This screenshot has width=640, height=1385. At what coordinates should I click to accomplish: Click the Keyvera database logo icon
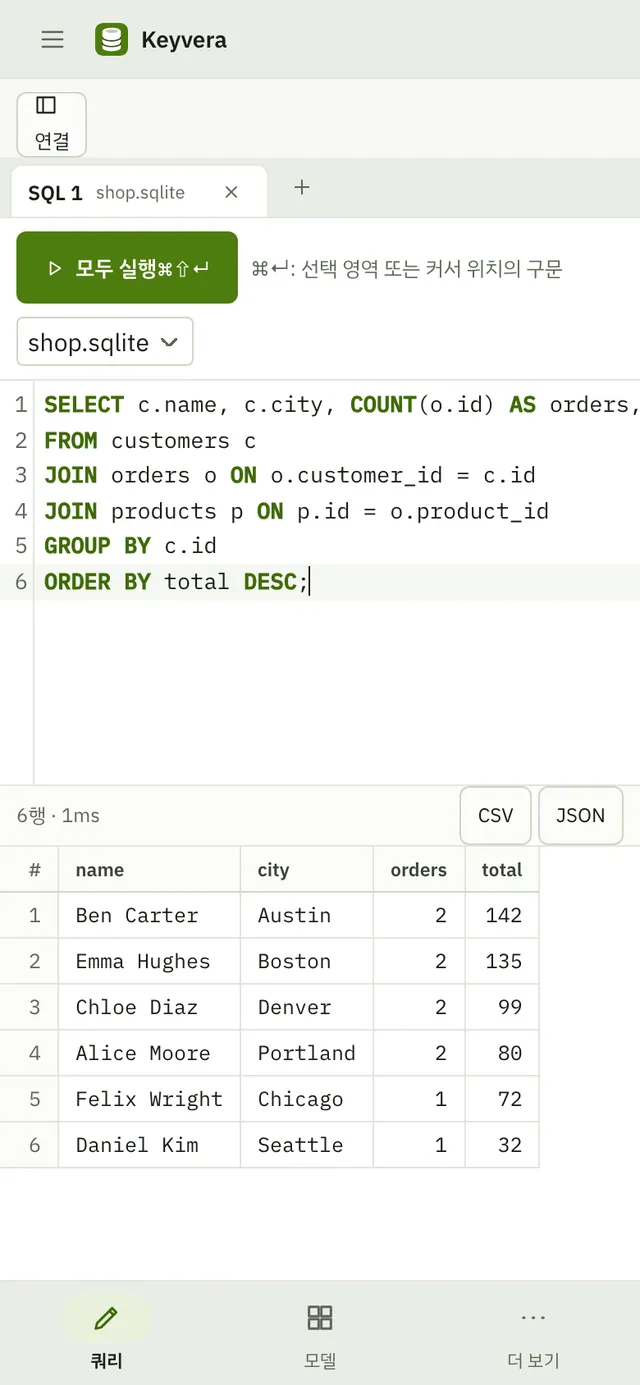click(111, 39)
